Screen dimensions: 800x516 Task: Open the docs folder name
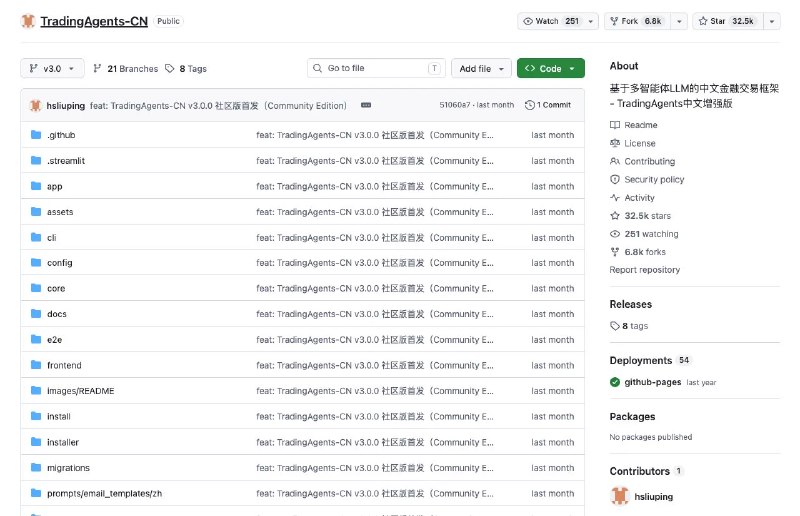(57, 314)
